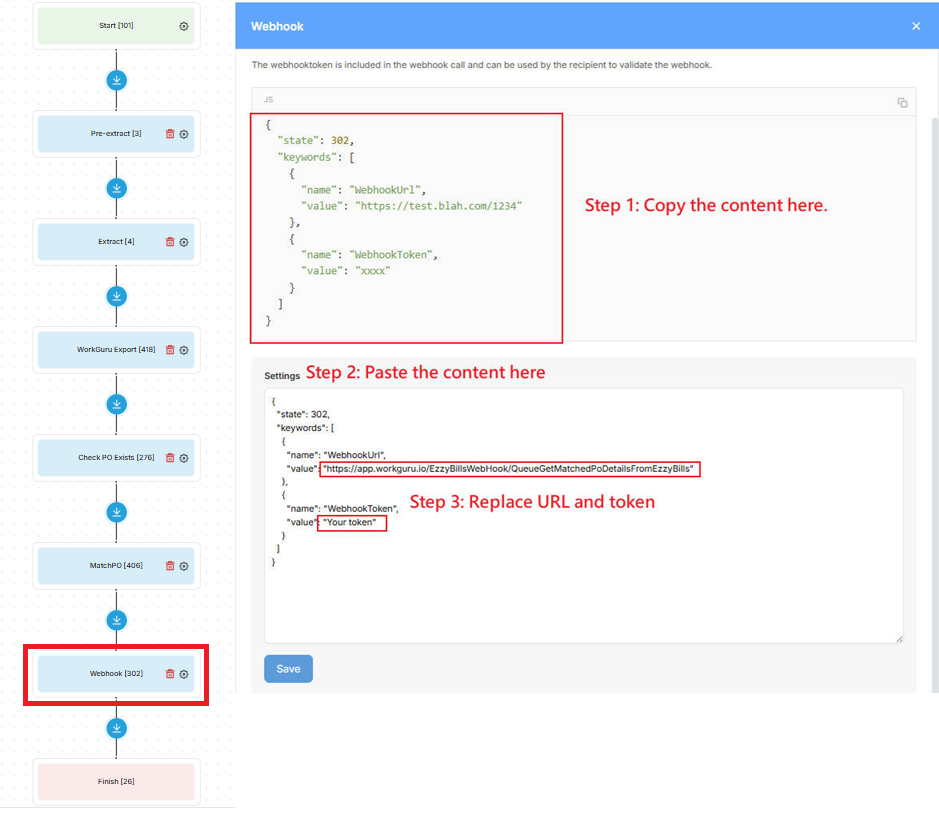The width and height of the screenshot is (939, 814).
Task: Select the Finish [26] node
Action: [x=116, y=782]
